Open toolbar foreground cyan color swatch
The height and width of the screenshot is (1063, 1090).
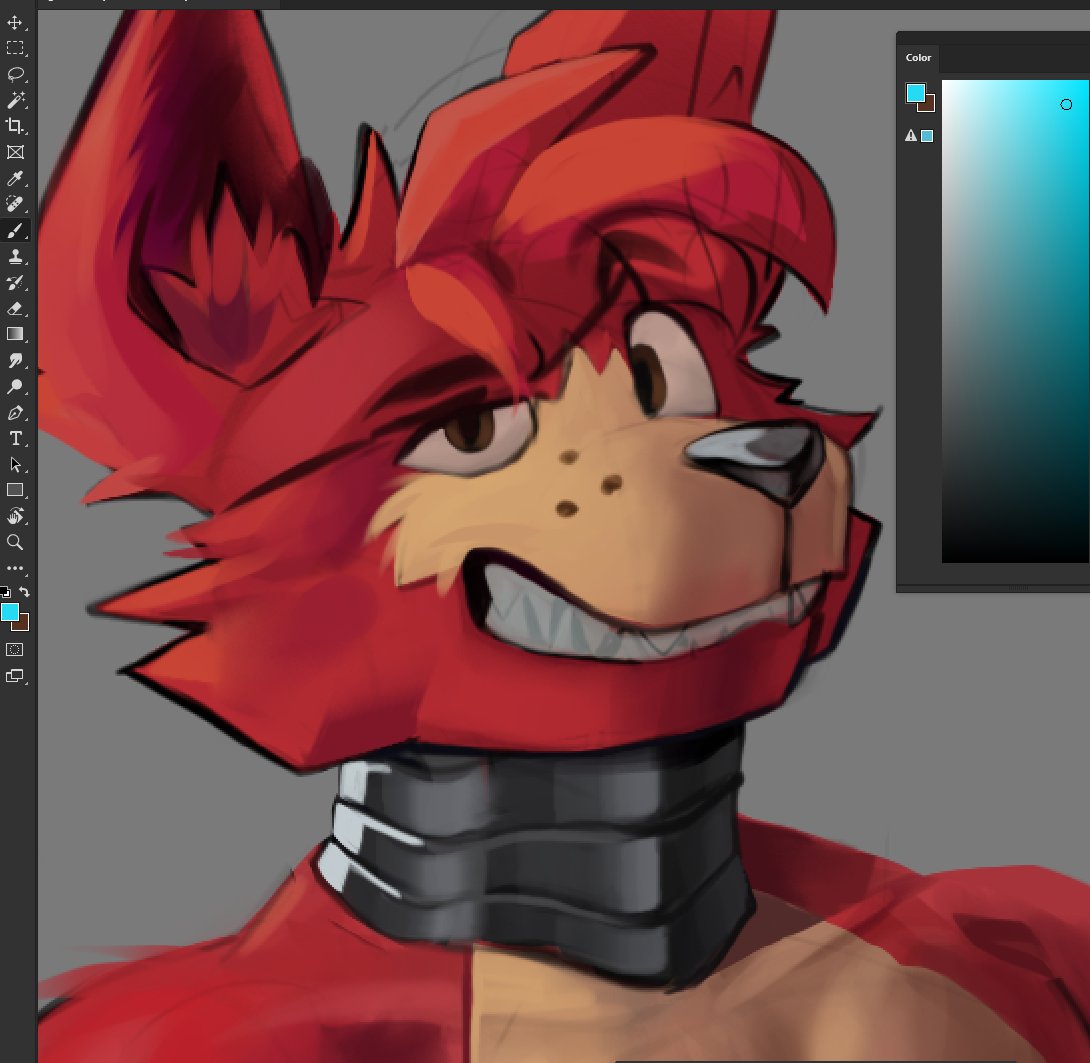coord(9,612)
